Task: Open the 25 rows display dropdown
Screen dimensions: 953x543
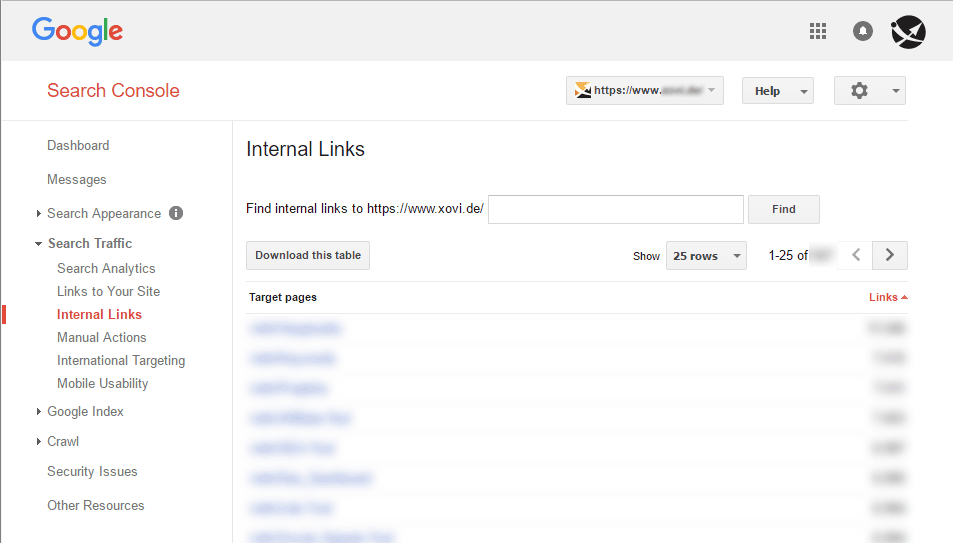Action: (x=706, y=256)
